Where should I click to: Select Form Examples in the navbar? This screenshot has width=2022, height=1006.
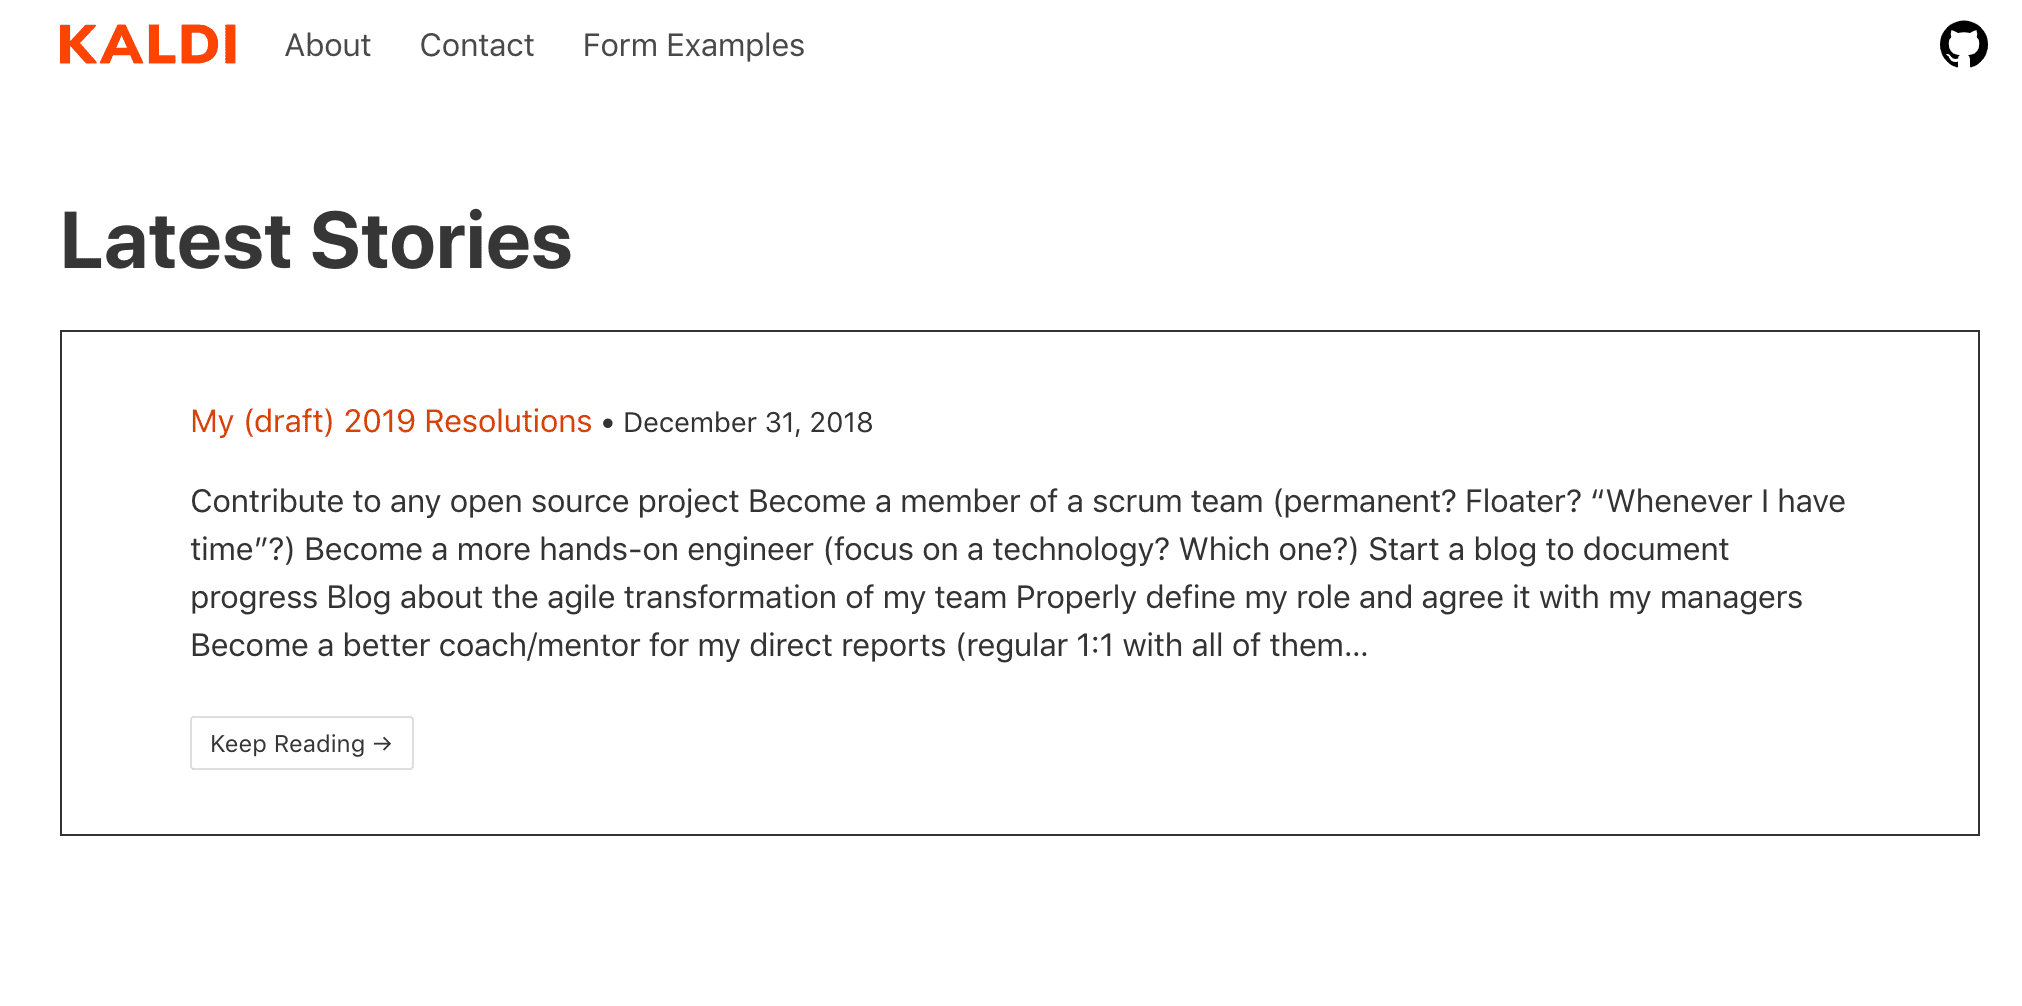[x=693, y=45]
